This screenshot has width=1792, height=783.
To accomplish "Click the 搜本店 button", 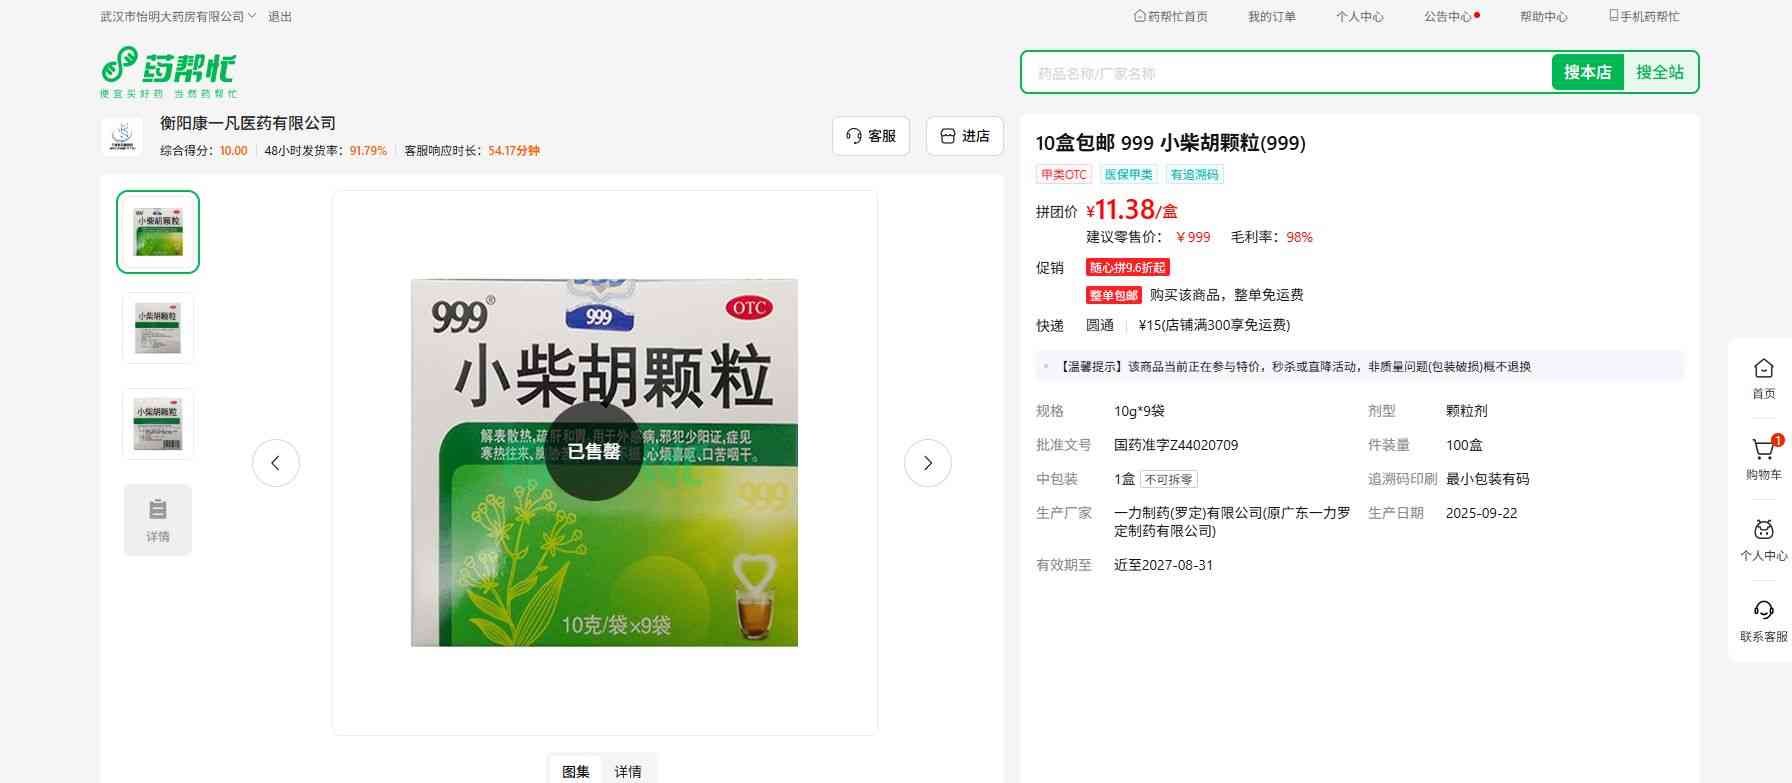I will 1587,72.
